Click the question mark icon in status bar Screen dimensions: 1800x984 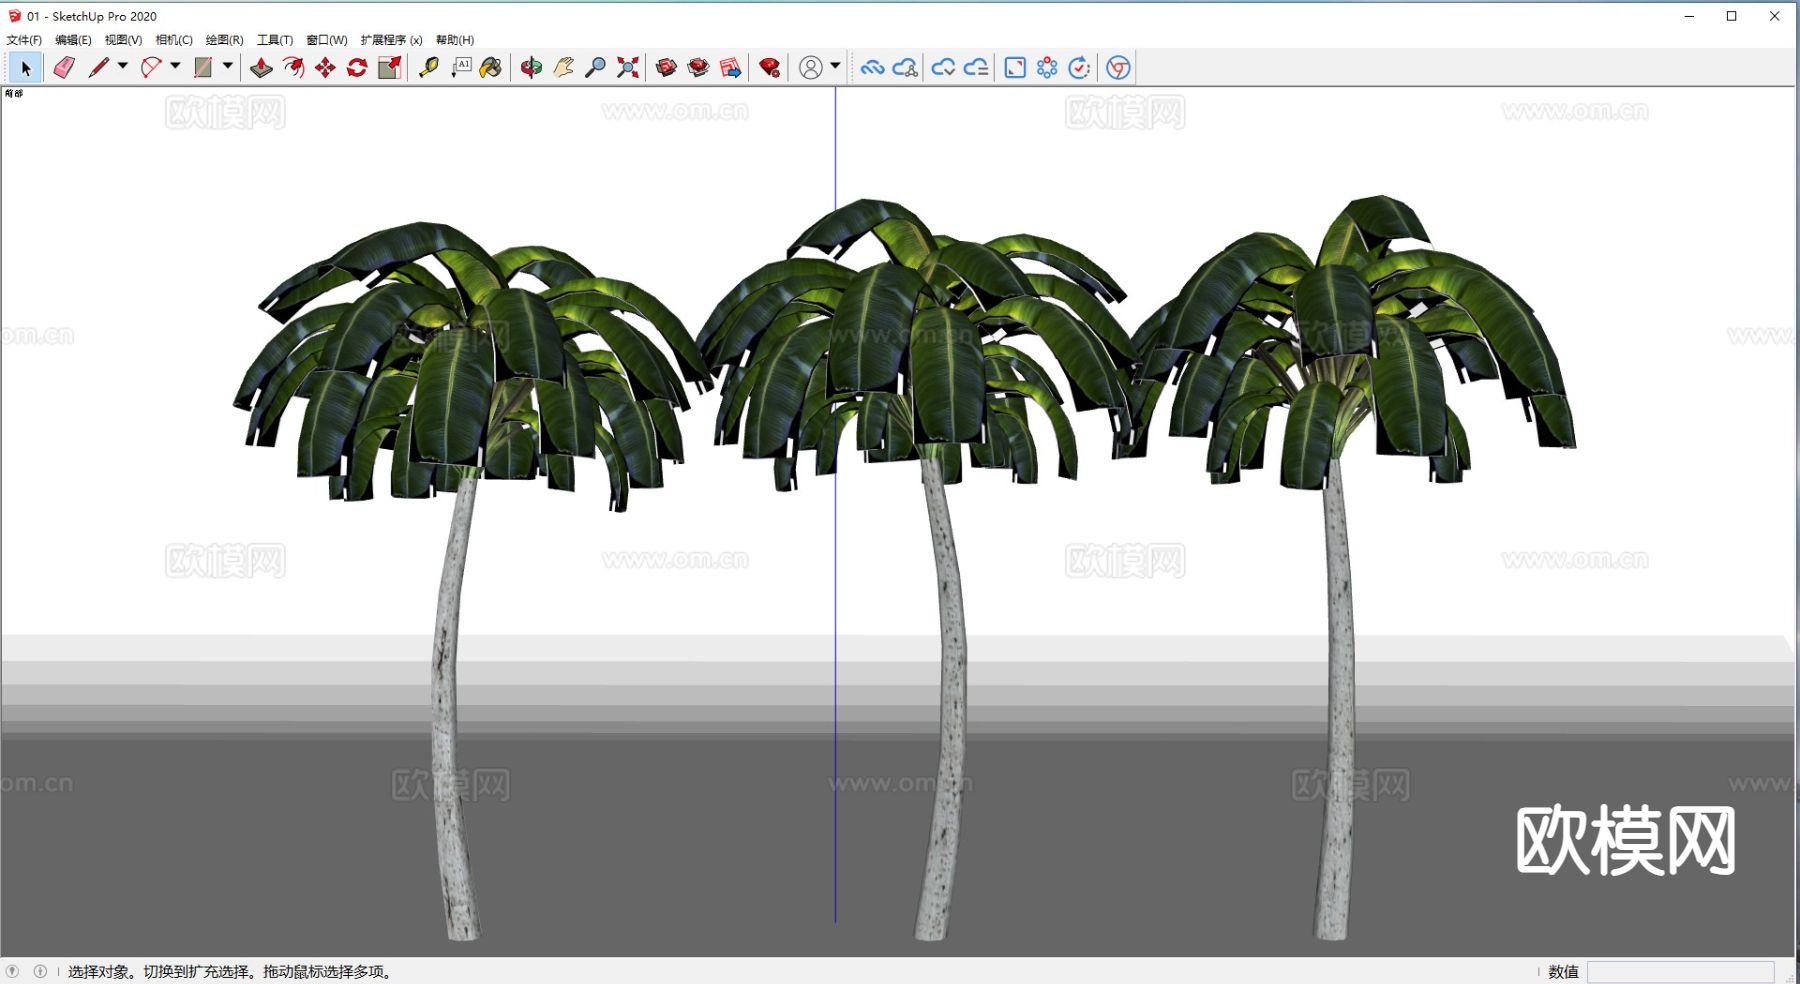(12, 971)
